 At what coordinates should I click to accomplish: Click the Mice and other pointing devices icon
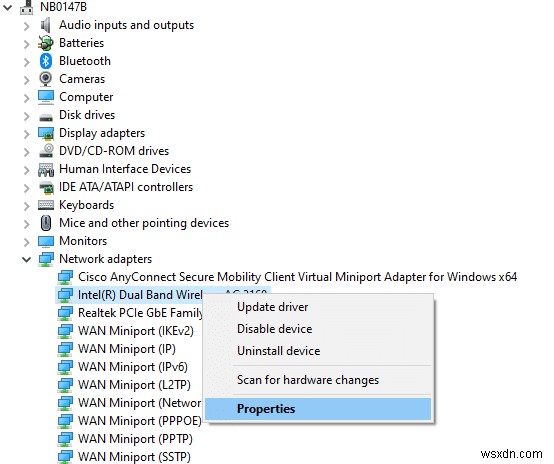pos(46,223)
